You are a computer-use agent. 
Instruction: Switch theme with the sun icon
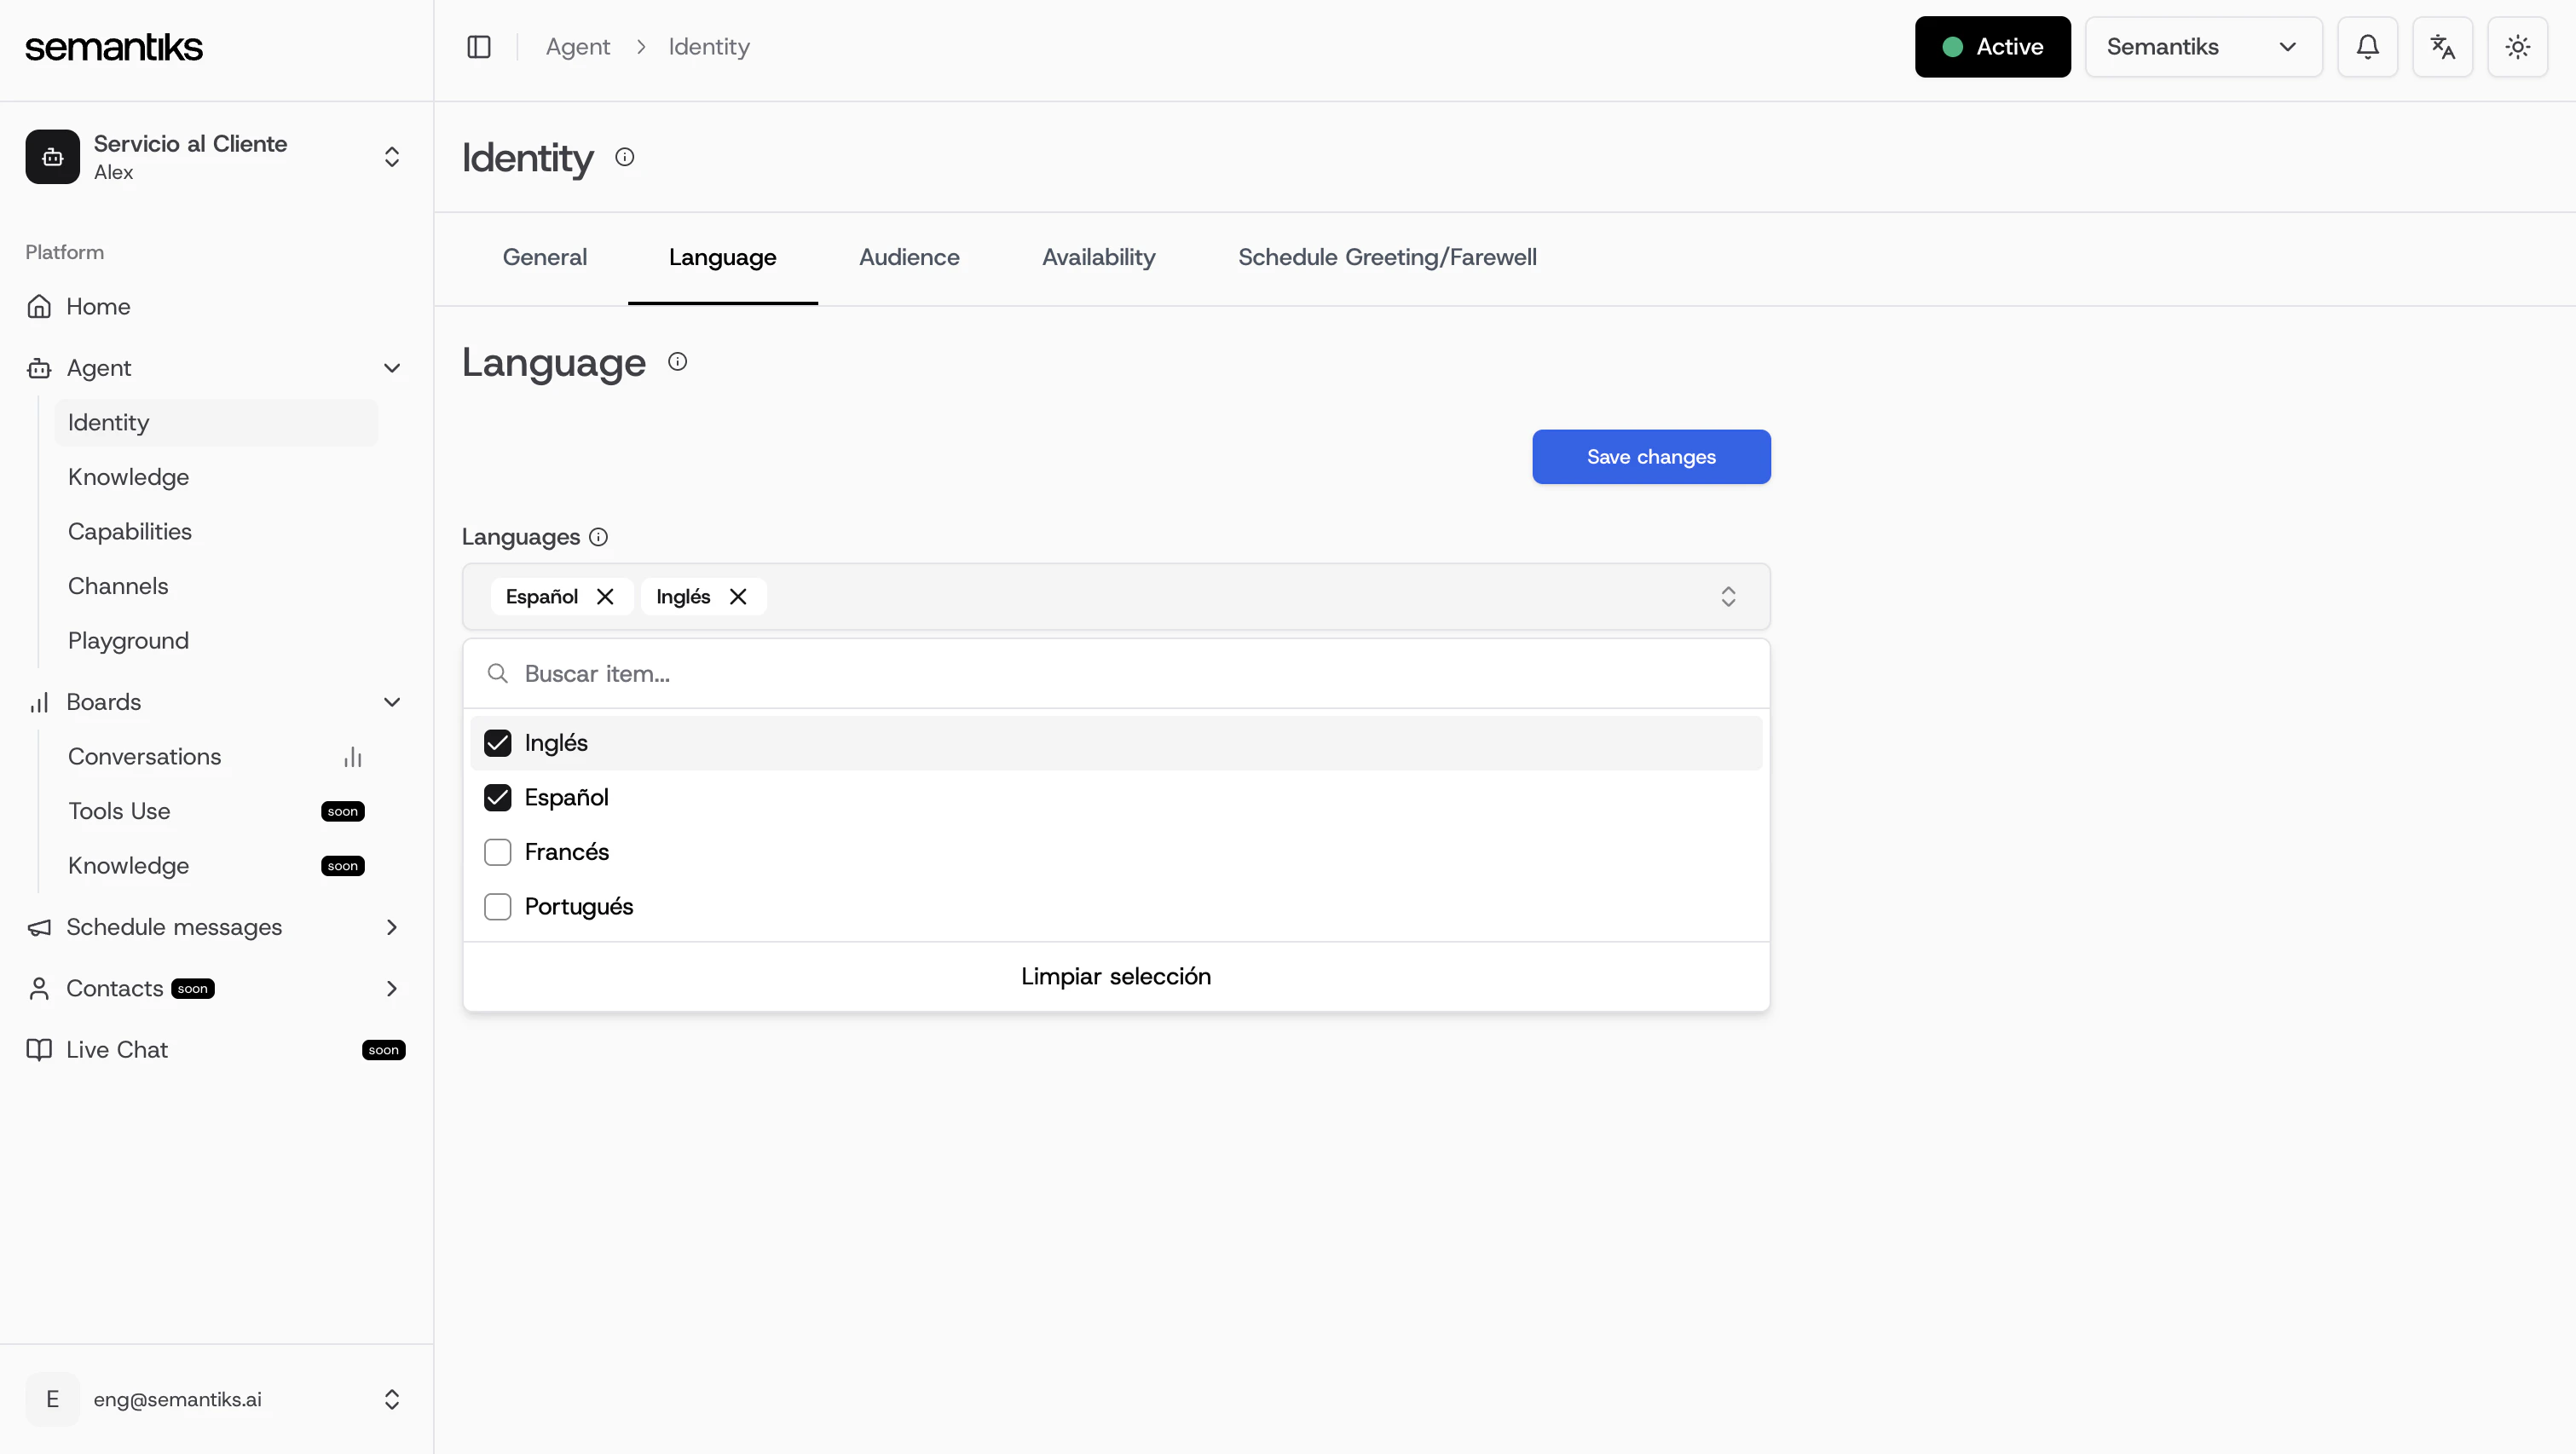(2517, 47)
